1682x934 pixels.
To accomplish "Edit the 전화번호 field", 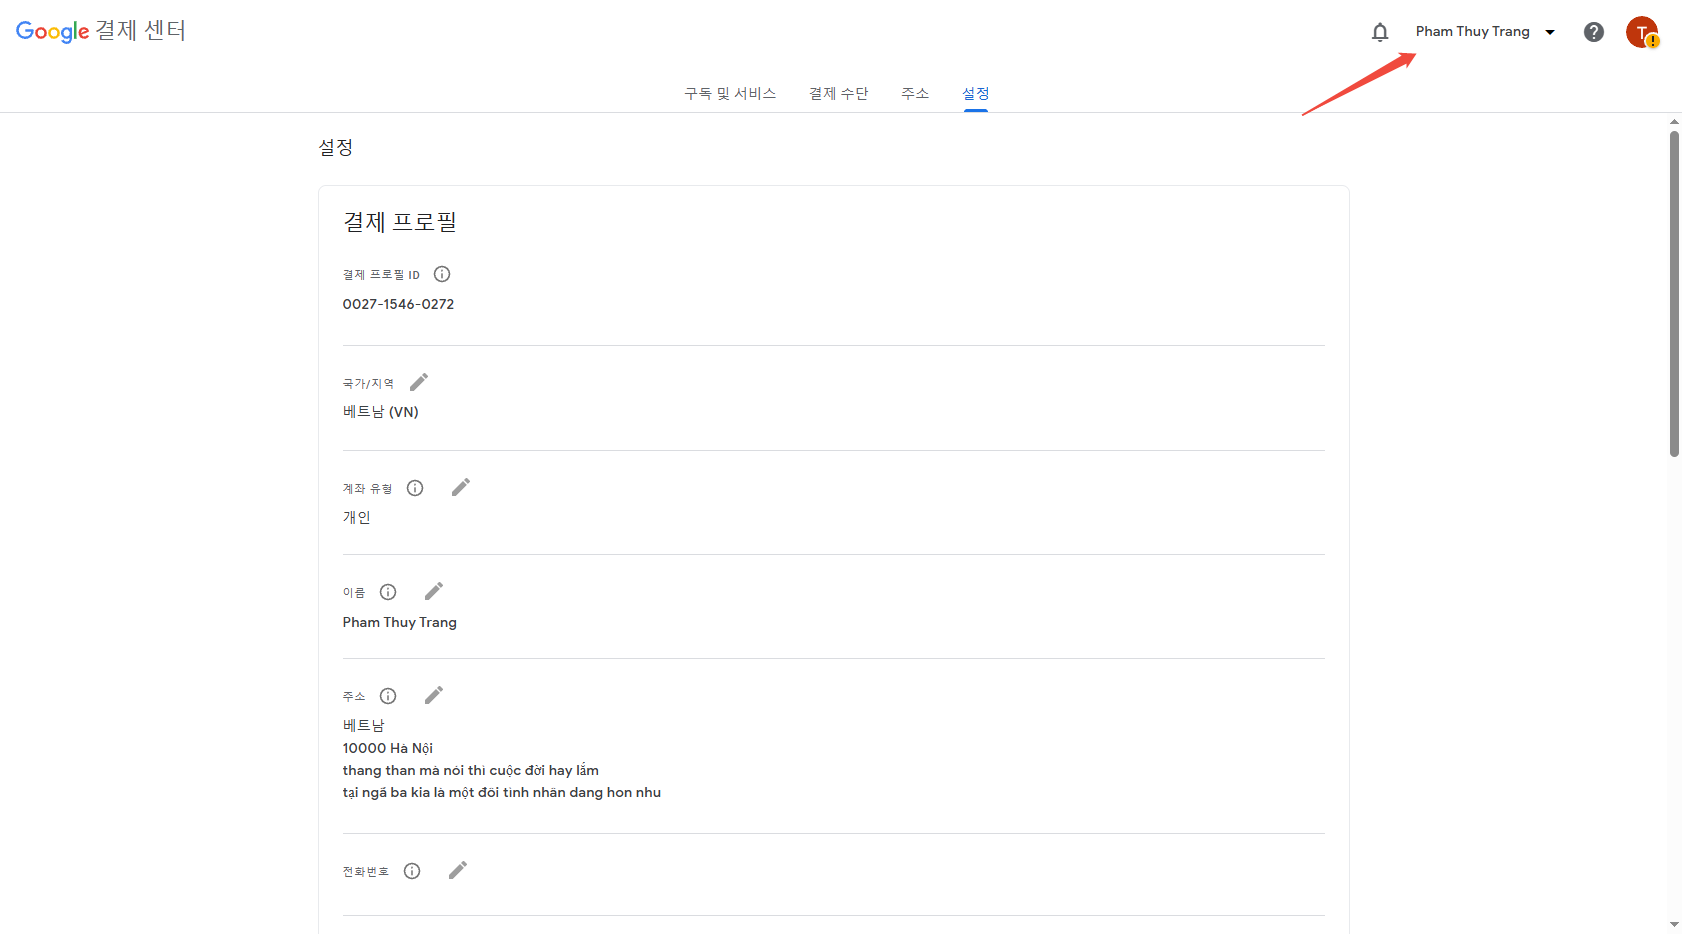I will pyautogui.click(x=458, y=870).
